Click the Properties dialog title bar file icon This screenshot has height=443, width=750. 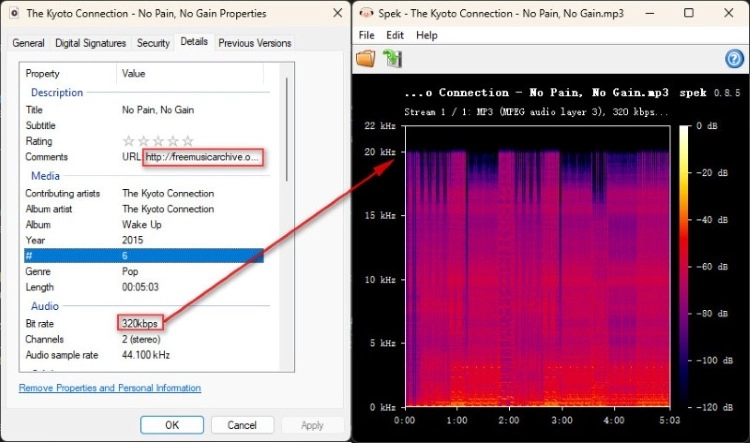pyautogui.click(x=14, y=13)
